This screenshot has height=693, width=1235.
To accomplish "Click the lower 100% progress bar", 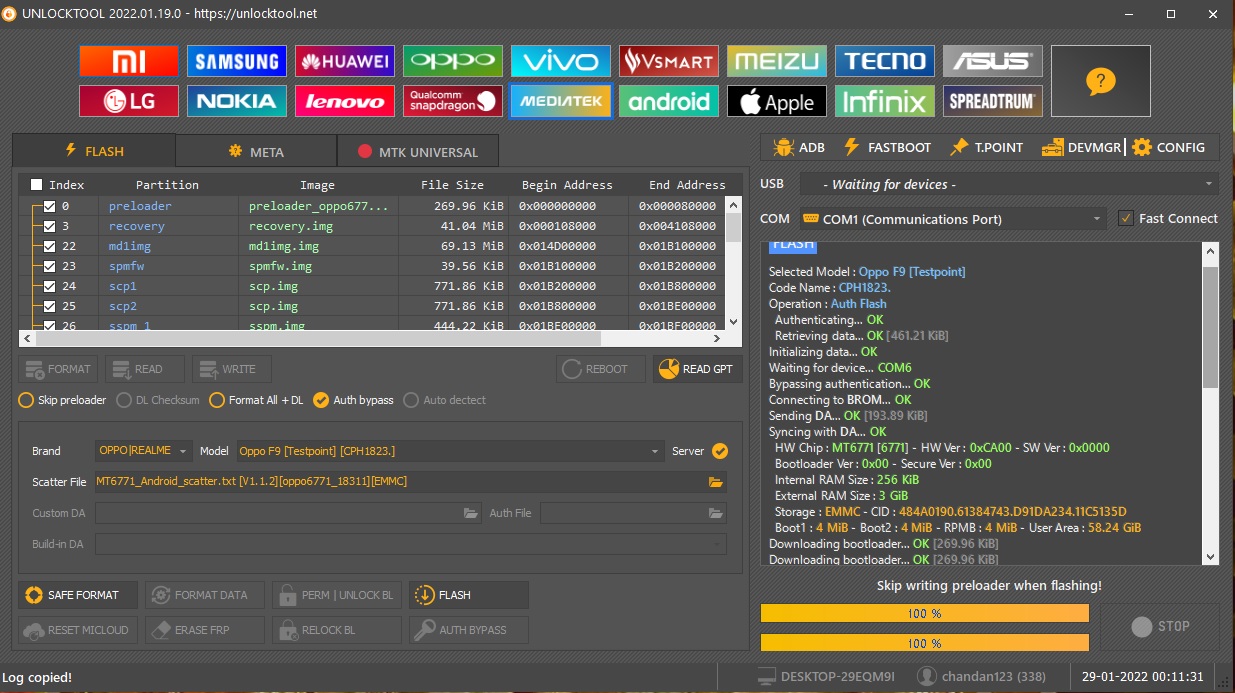I will (x=925, y=642).
